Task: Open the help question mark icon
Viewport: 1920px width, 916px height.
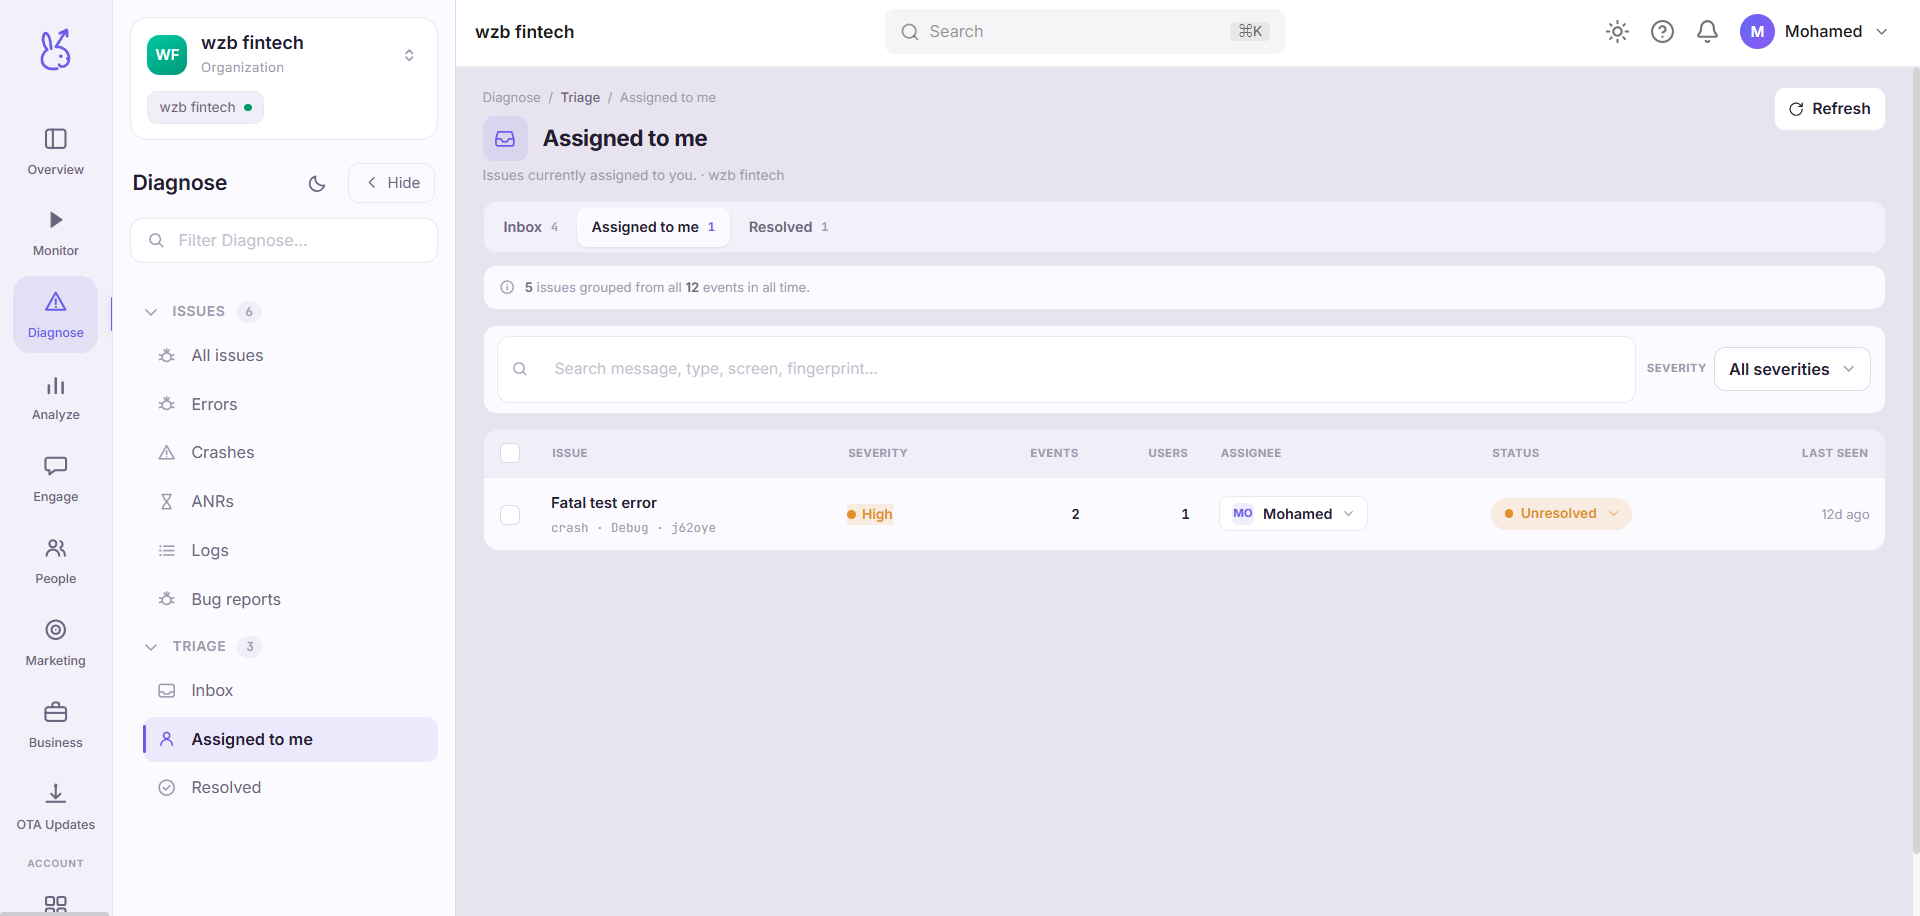Action: 1662,32
